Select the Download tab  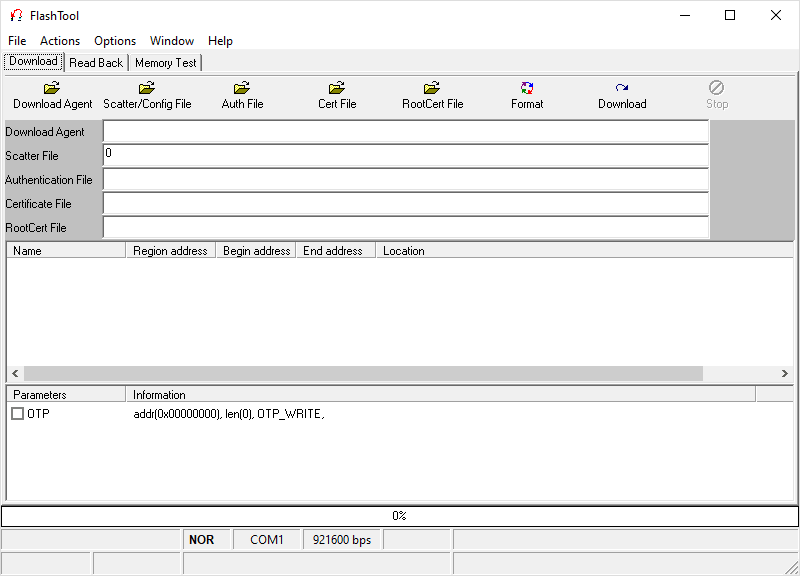(x=33, y=61)
